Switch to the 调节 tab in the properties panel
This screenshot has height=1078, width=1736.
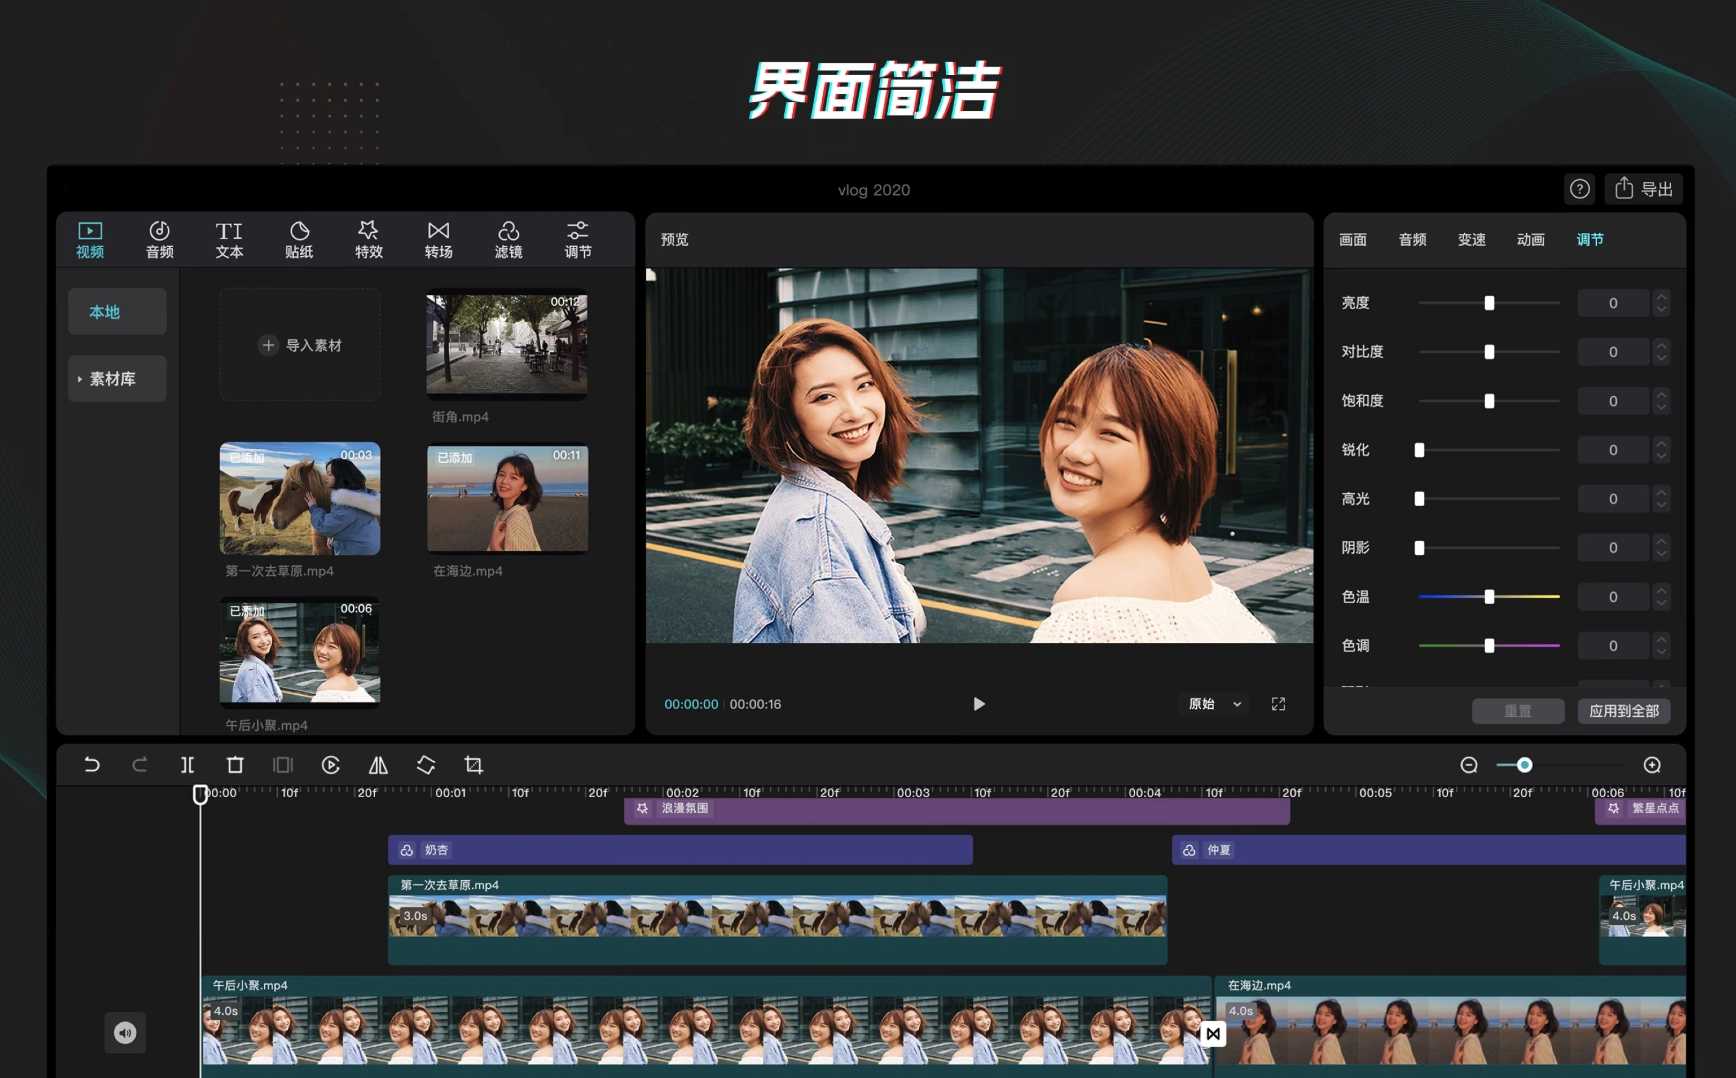point(1590,240)
